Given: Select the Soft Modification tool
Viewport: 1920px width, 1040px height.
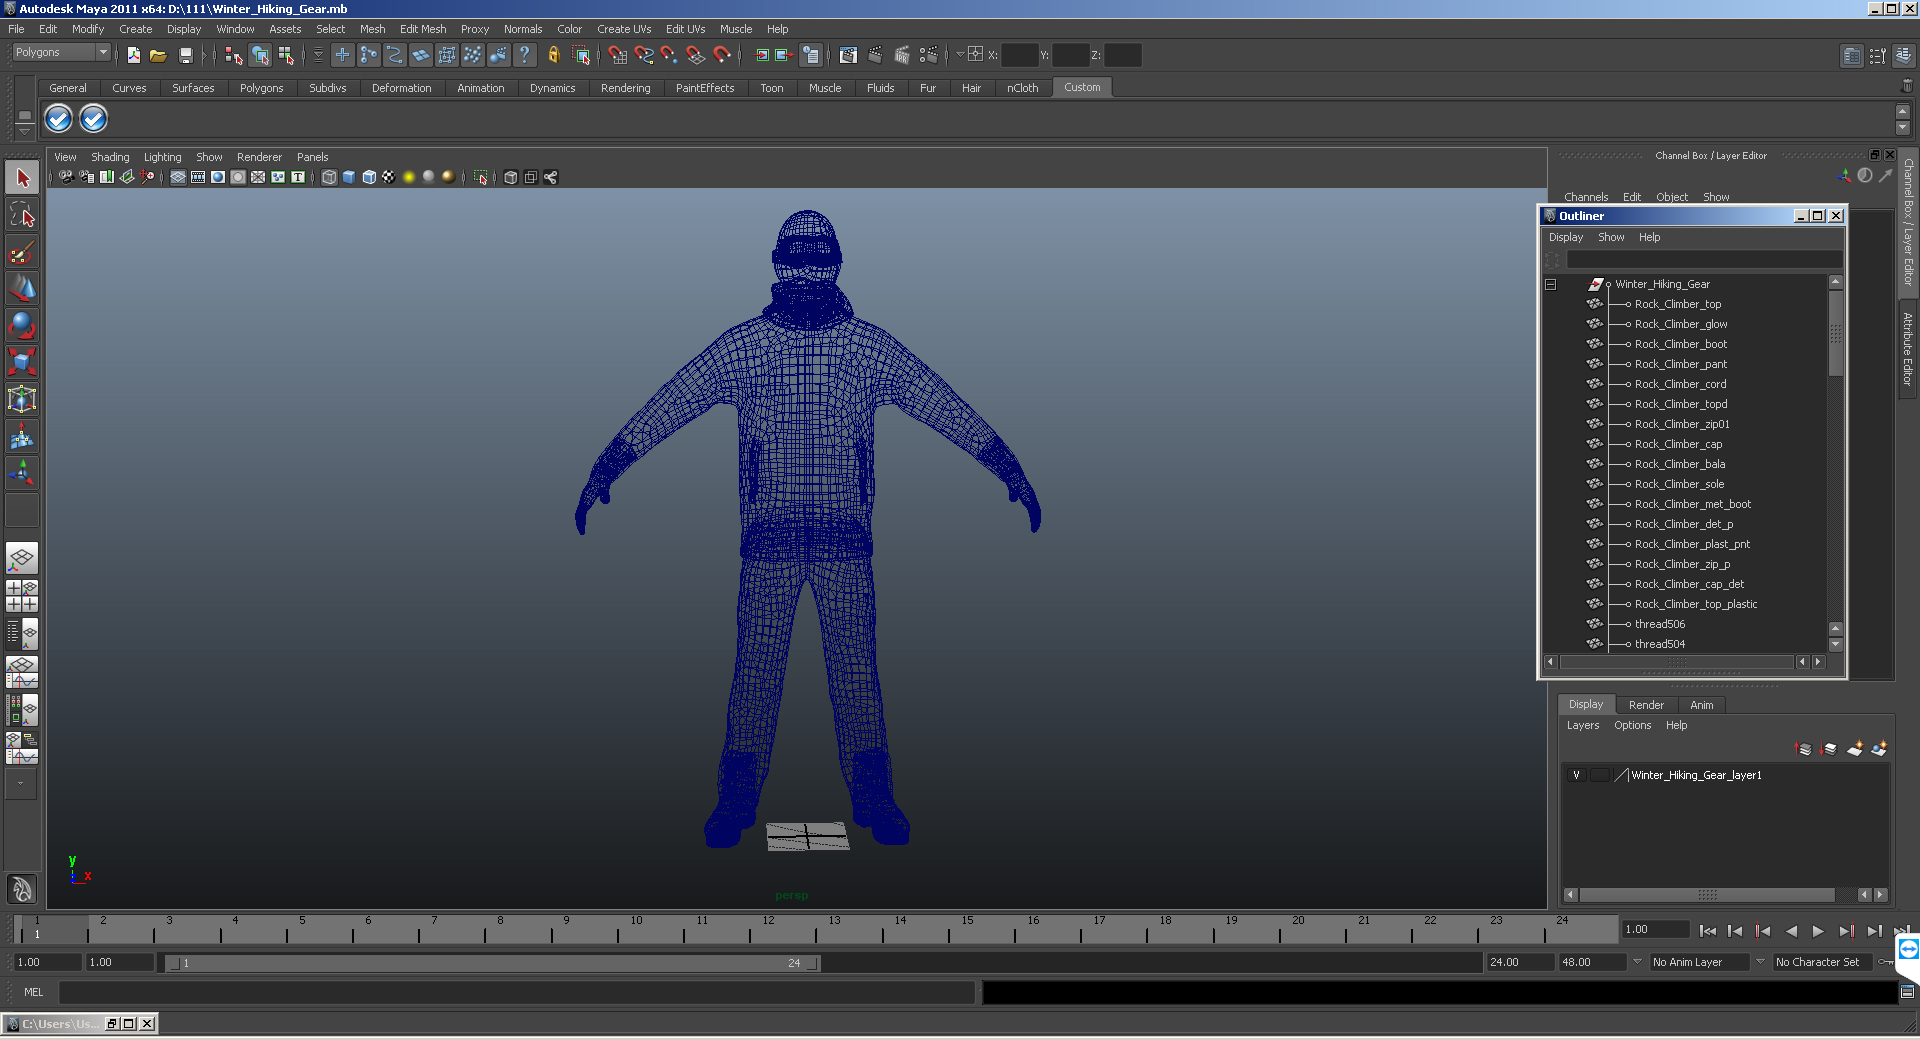Looking at the screenshot, I should (x=22, y=436).
